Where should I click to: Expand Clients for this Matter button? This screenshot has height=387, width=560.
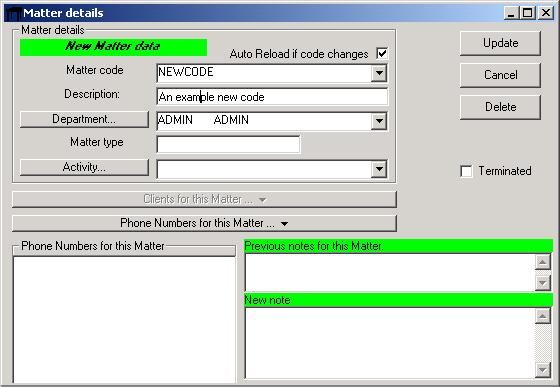[204, 199]
